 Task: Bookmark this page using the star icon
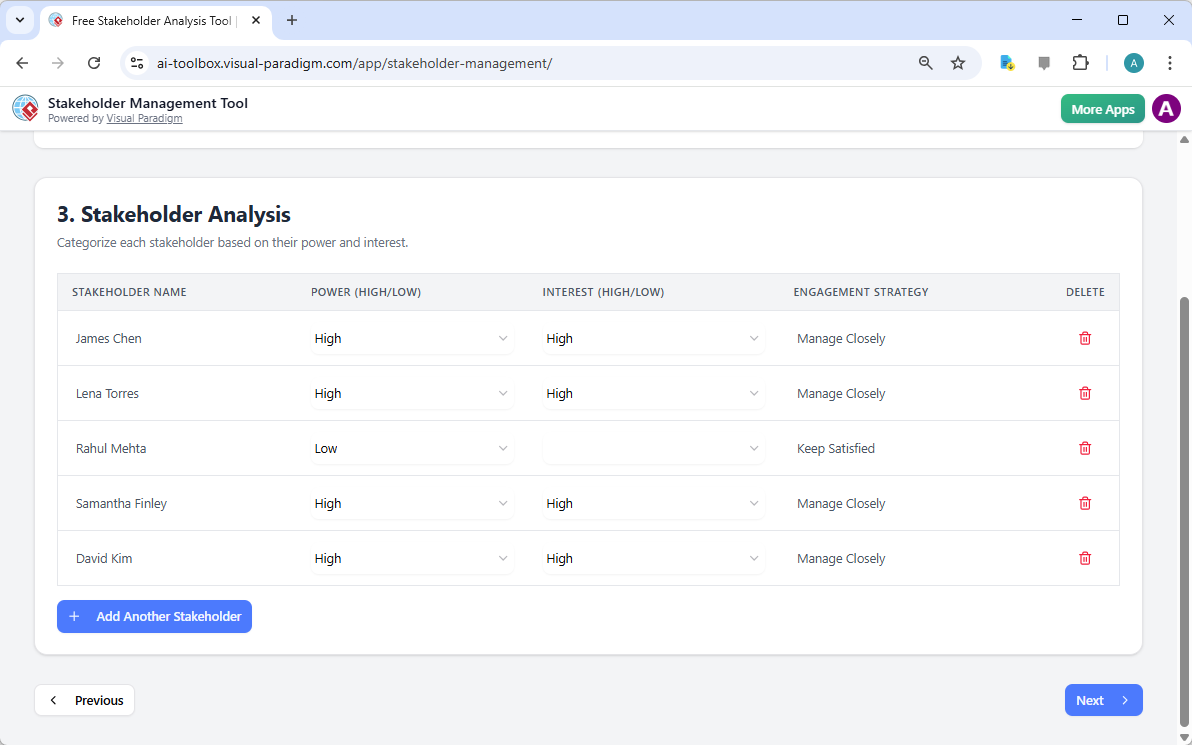click(x=958, y=62)
